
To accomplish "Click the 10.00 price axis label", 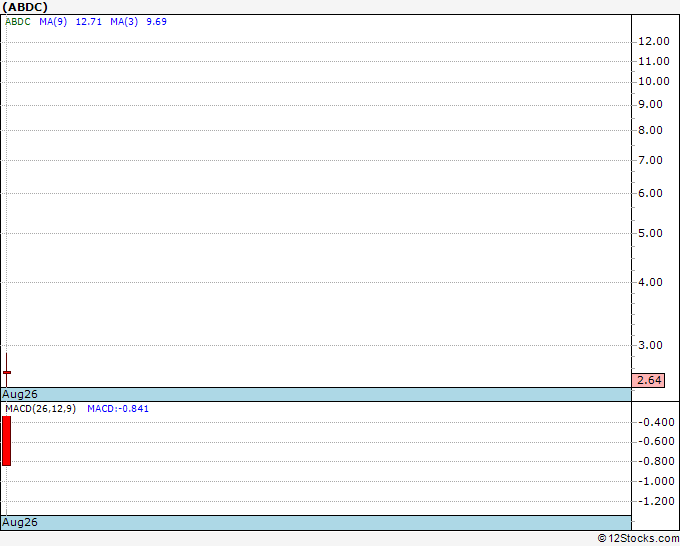I will [654, 81].
